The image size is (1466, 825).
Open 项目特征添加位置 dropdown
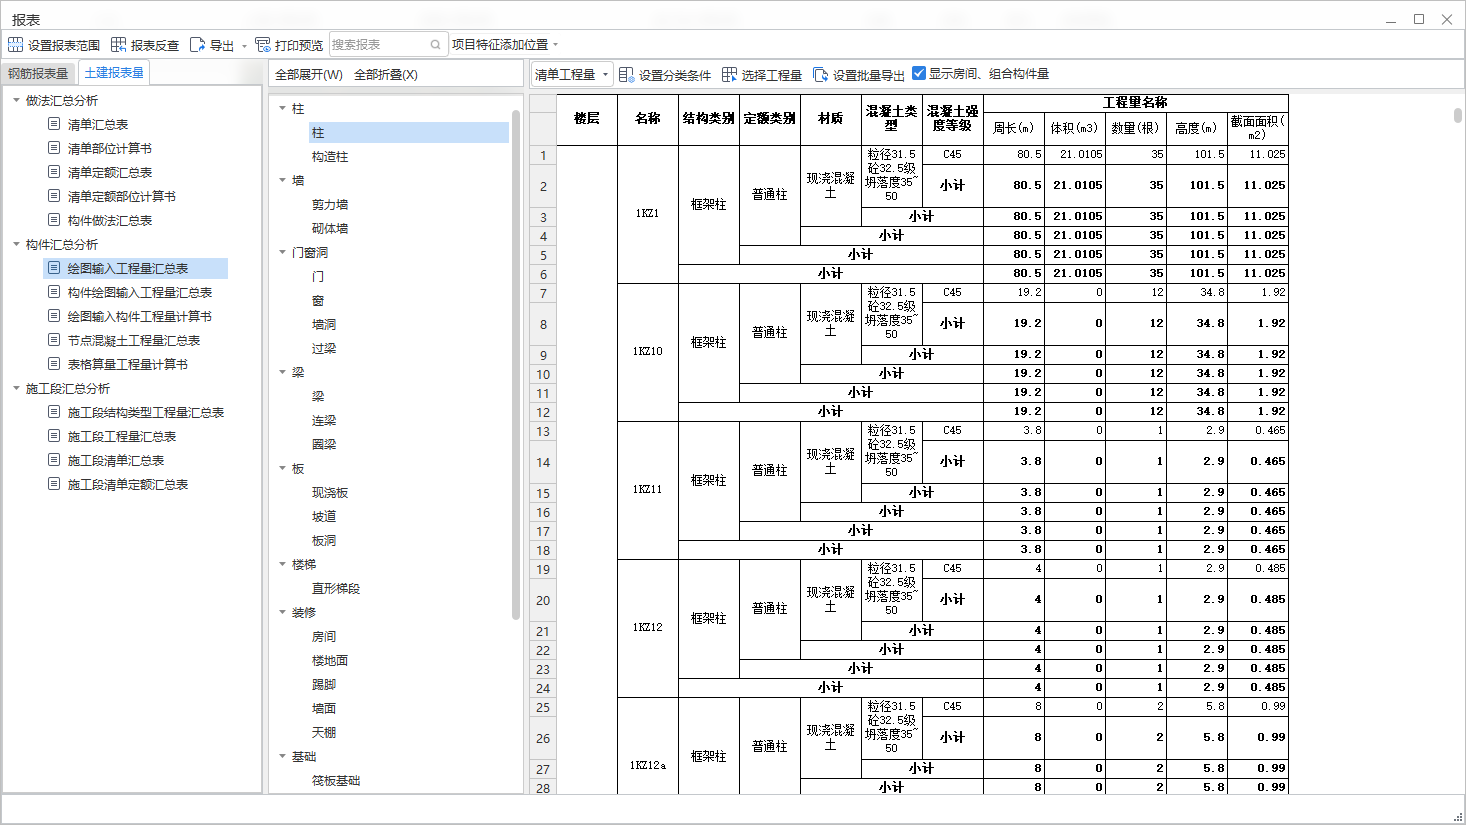click(505, 45)
